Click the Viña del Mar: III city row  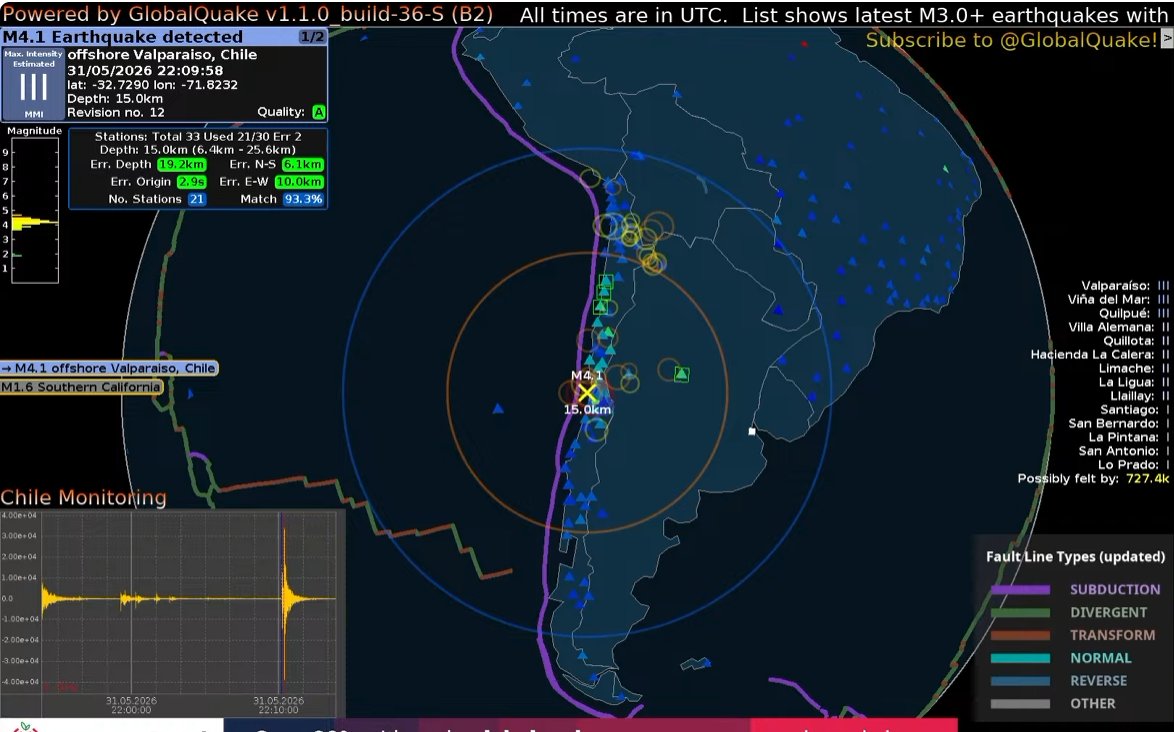1118,299
